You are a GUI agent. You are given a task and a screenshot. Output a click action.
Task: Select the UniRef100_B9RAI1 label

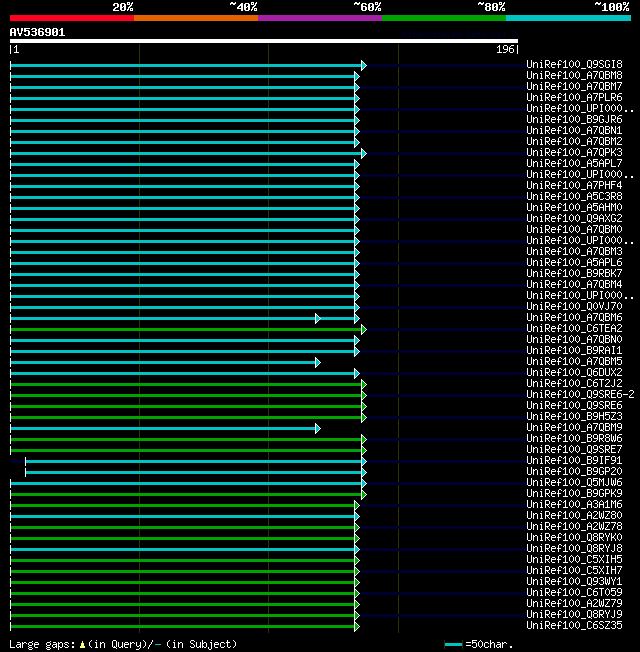574,351
